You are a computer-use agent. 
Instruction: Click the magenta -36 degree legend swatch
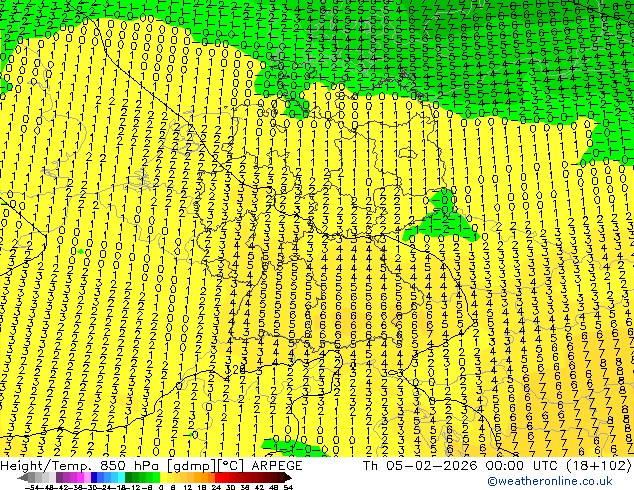[80, 477]
